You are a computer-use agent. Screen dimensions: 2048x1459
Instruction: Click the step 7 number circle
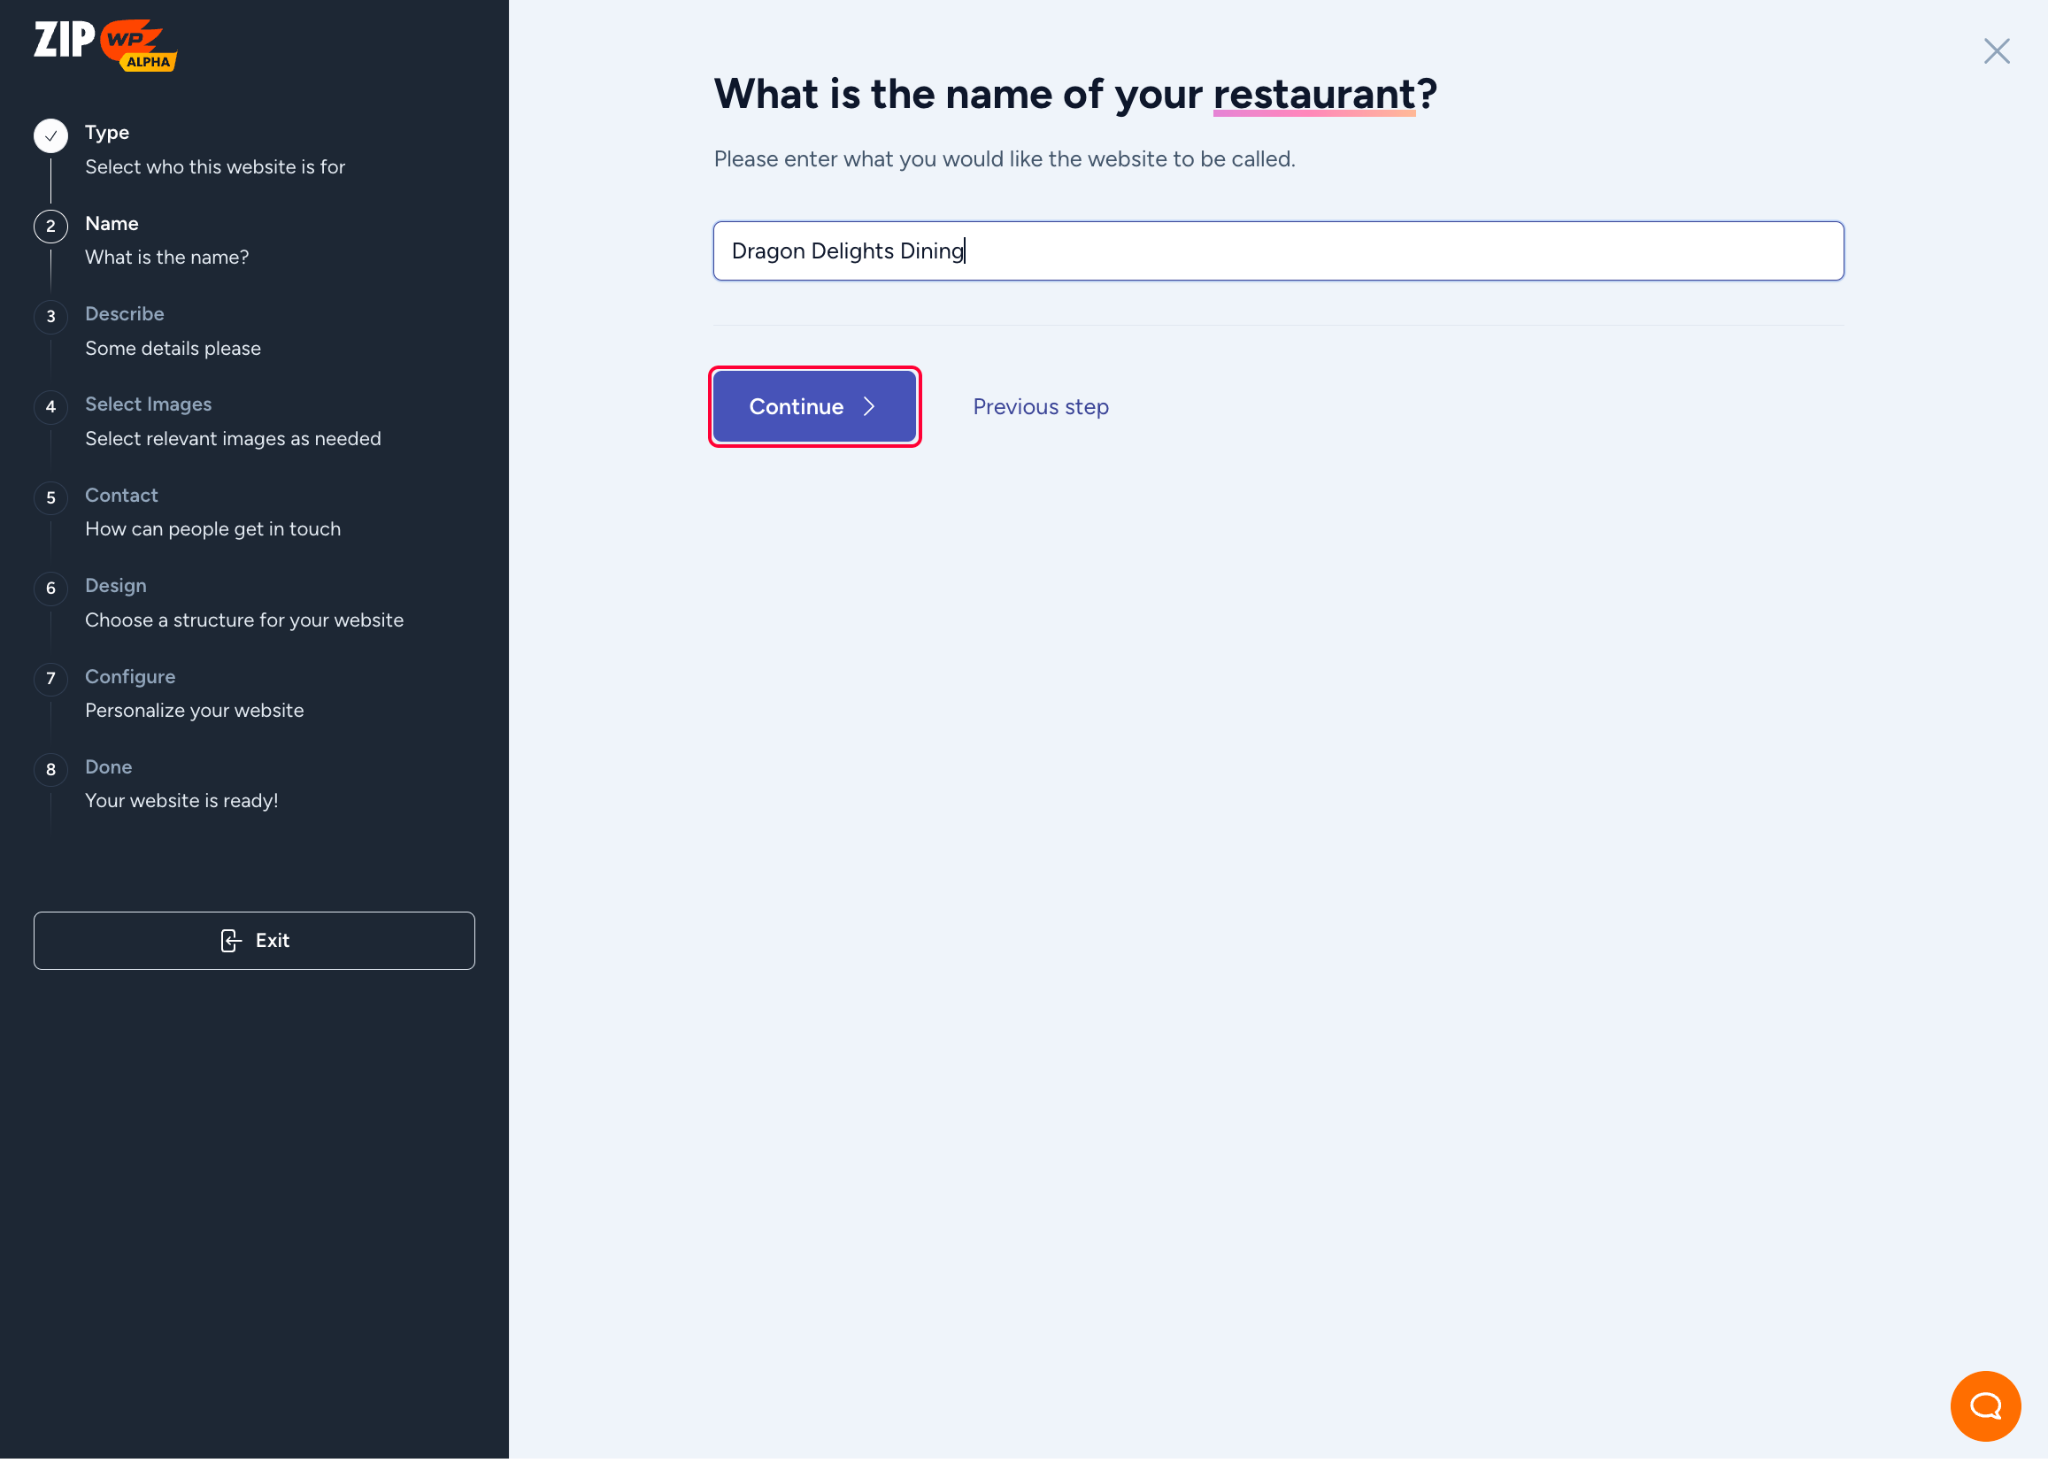(51, 679)
